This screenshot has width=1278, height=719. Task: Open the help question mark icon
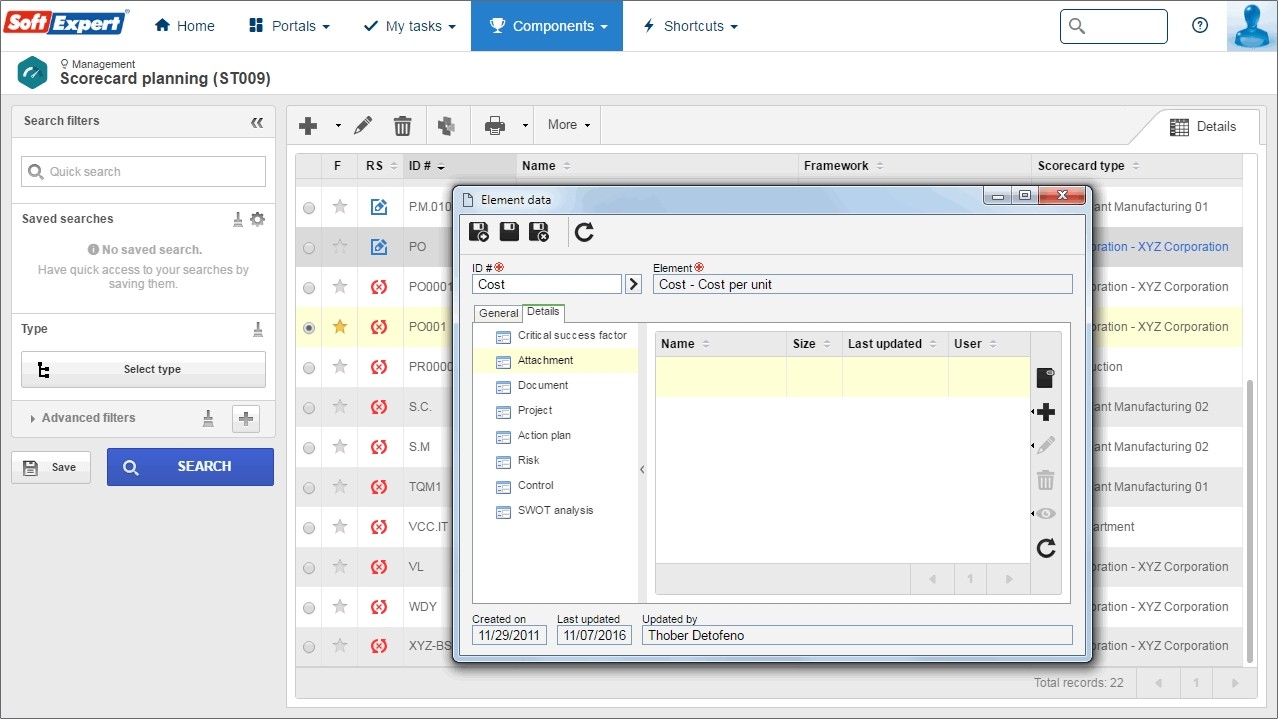[1200, 26]
